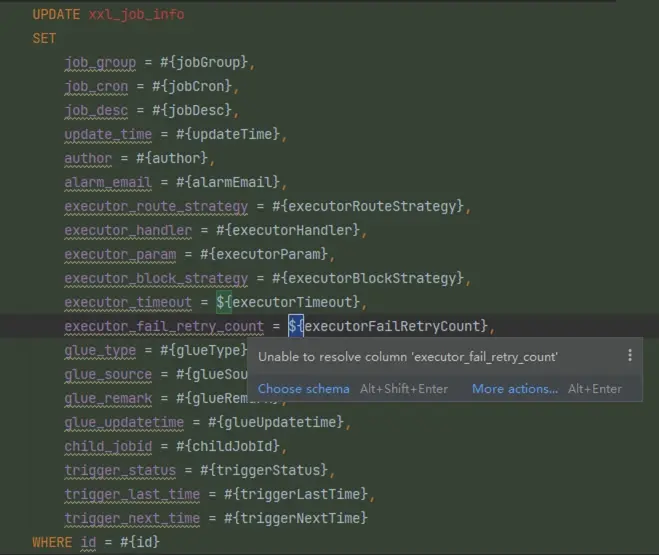Click the executor_fail_retry_count column name
The width and height of the screenshot is (659, 555).
pyautogui.click(x=164, y=326)
